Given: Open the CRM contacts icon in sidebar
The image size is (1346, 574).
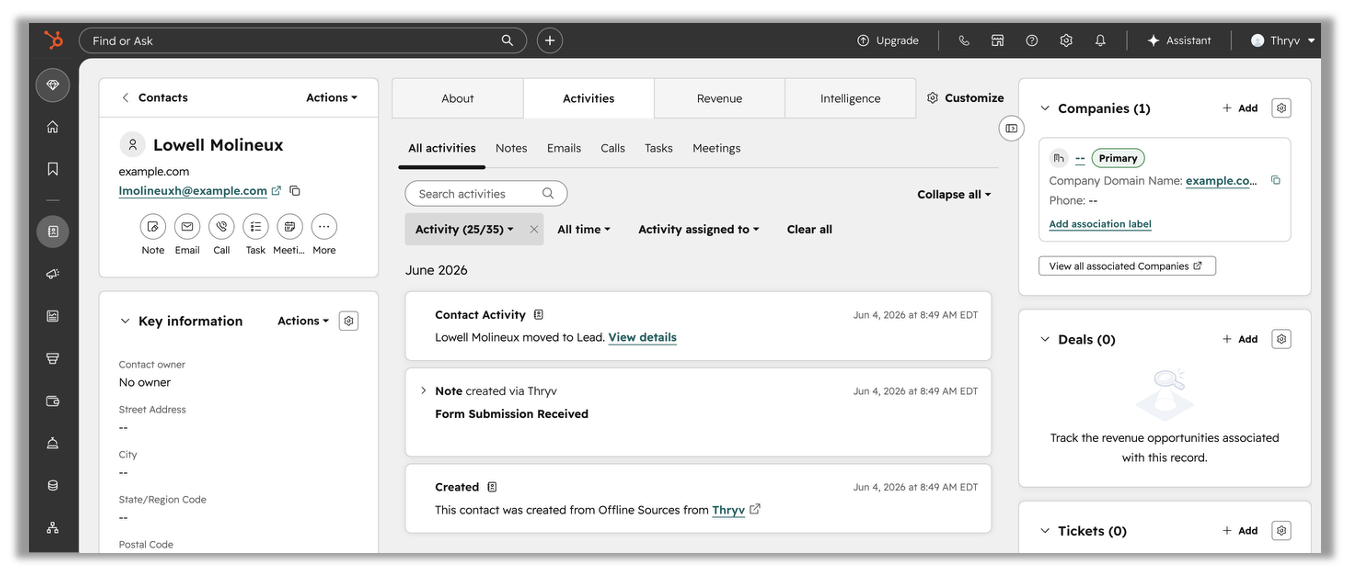Looking at the screenshot, I should pyautogui.click(x=53, y=231).
